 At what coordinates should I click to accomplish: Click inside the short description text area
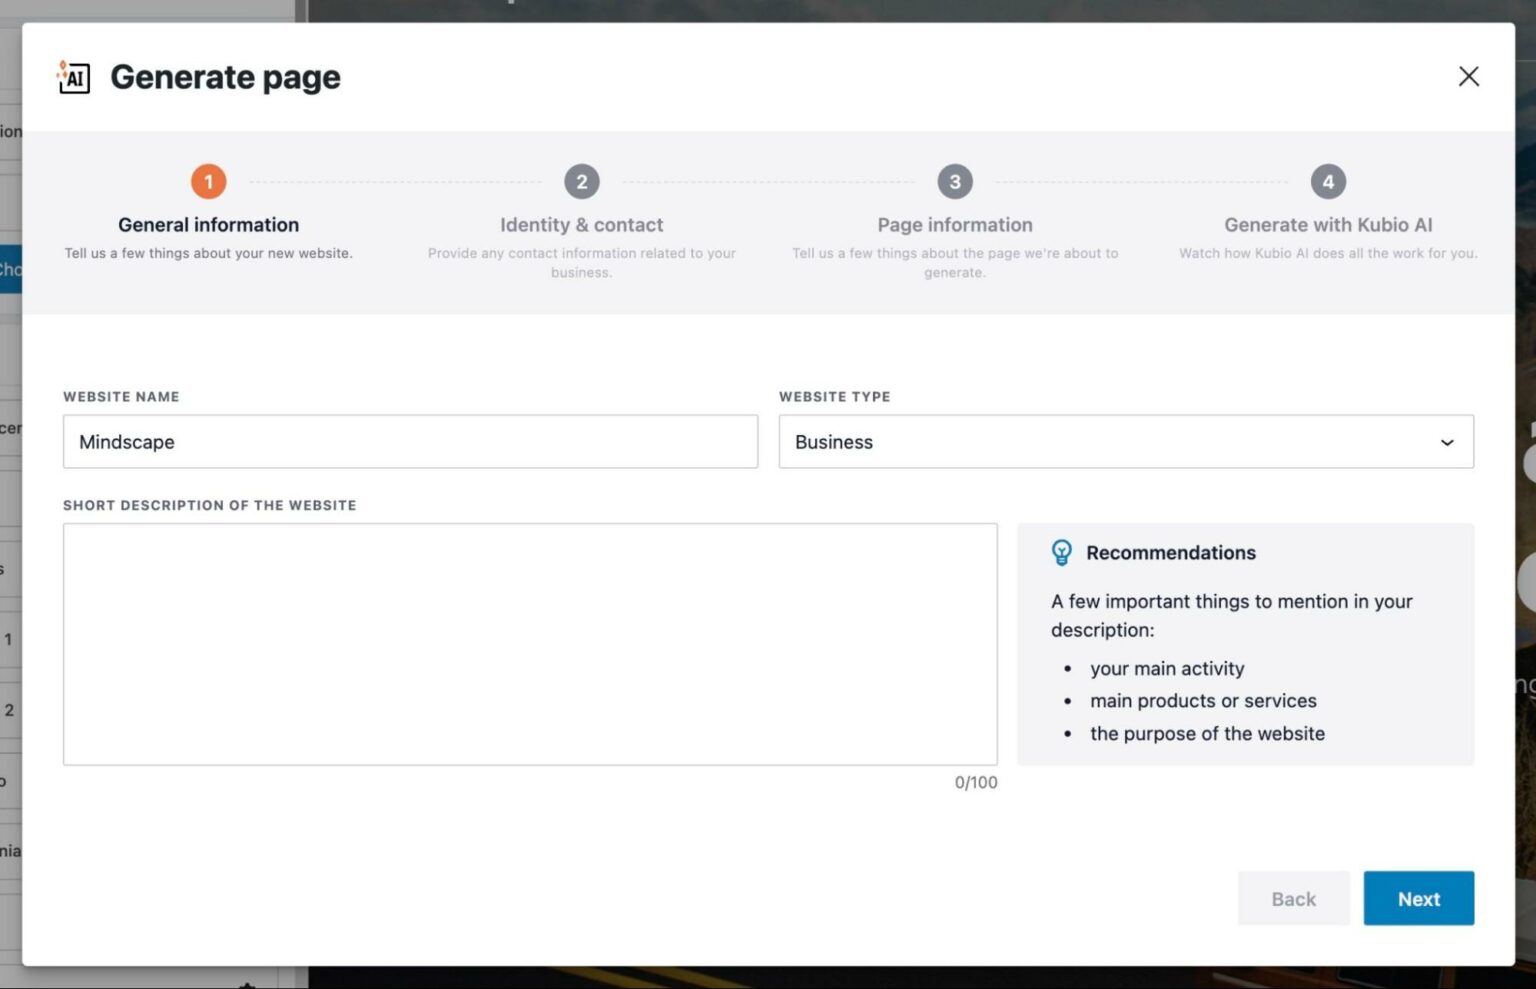coord(529,643)
